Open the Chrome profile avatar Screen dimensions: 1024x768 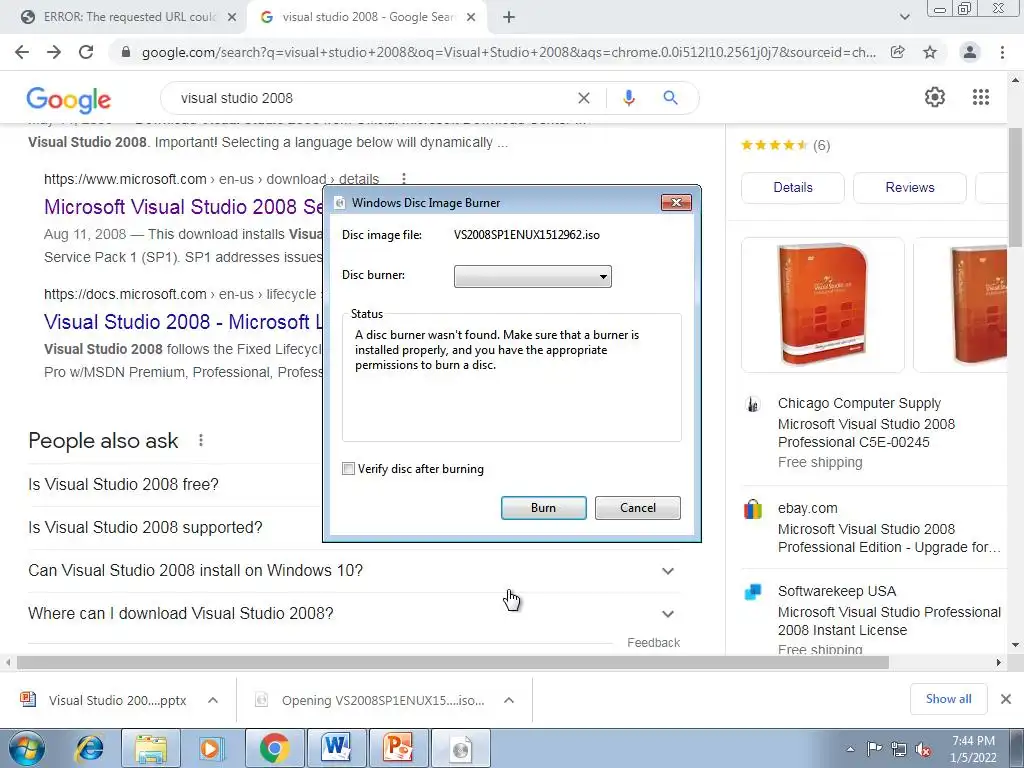(x=970, y=52)
